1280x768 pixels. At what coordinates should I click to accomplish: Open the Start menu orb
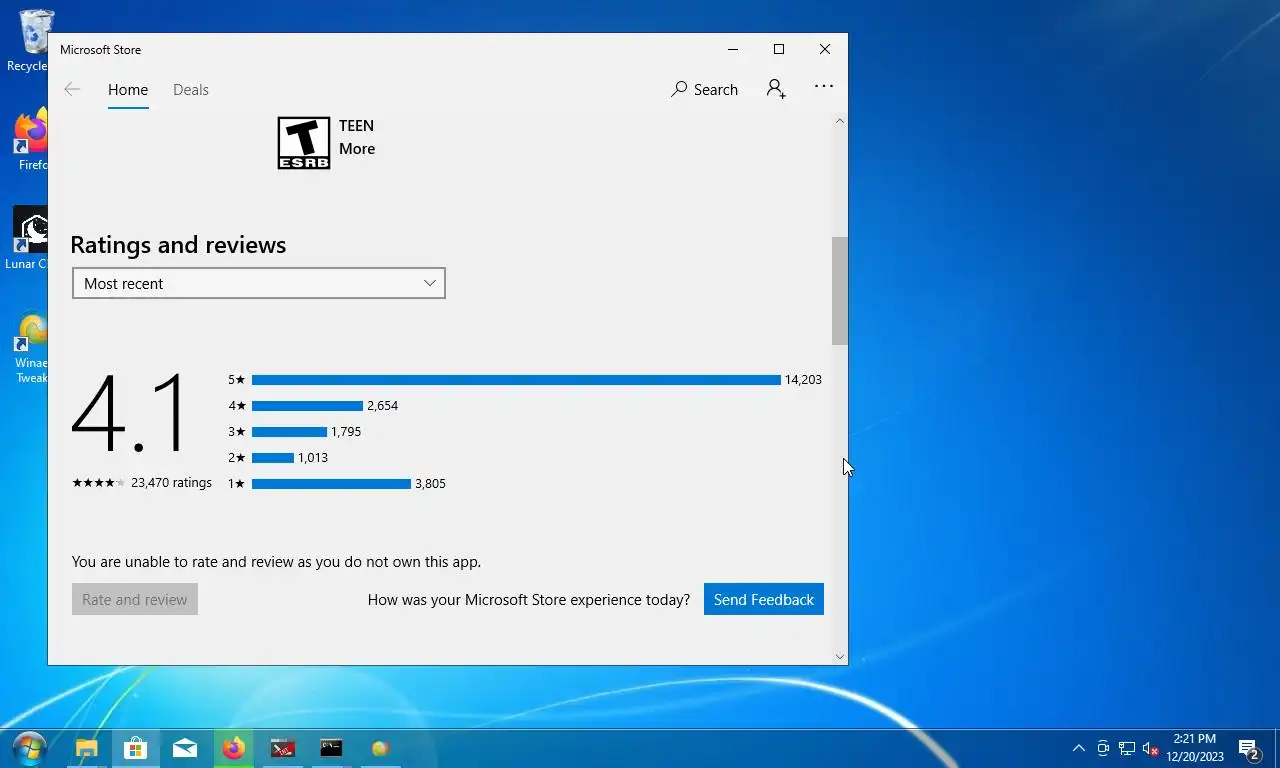[x=29, y=748]
